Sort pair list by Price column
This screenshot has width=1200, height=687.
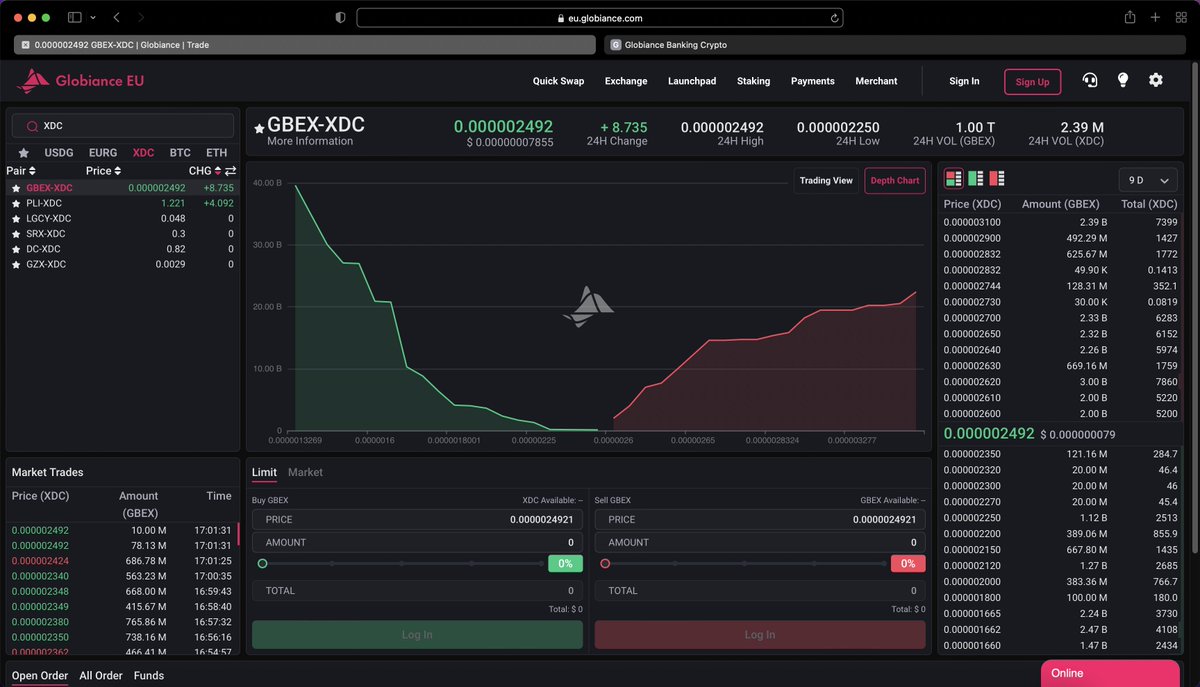[x=103, y=171]
